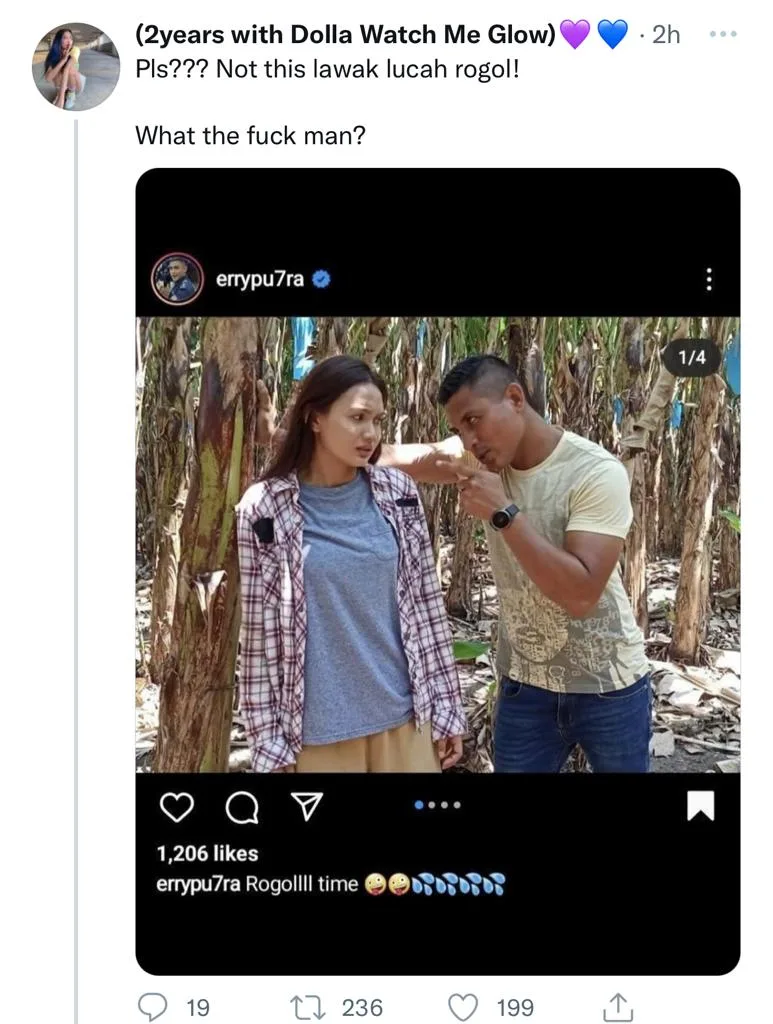
Task: Open the Instagram post vertical dots menu
Action: point(709,280)
